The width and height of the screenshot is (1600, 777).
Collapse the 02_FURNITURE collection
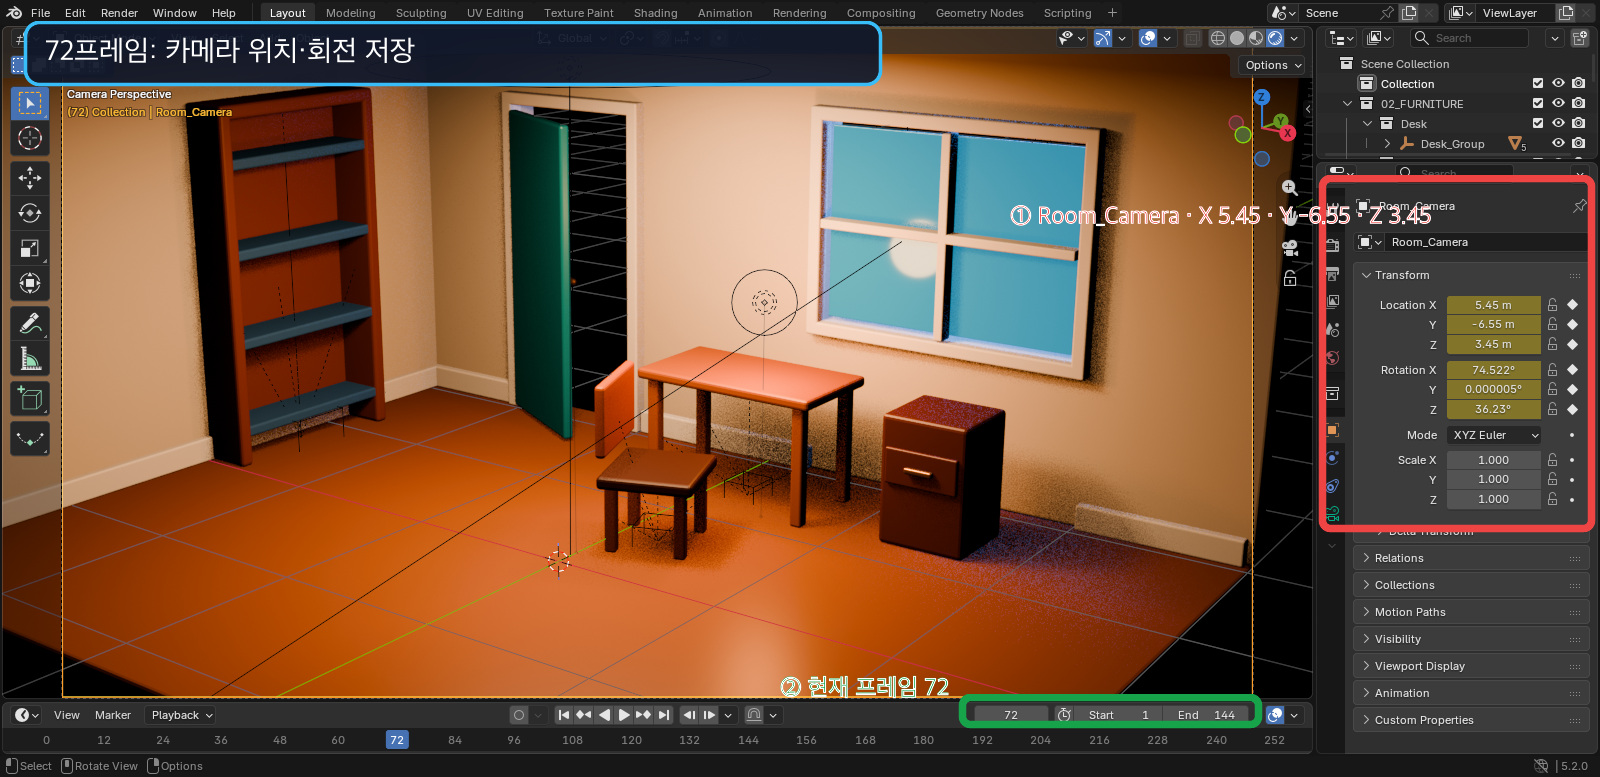coord(1347,104)
